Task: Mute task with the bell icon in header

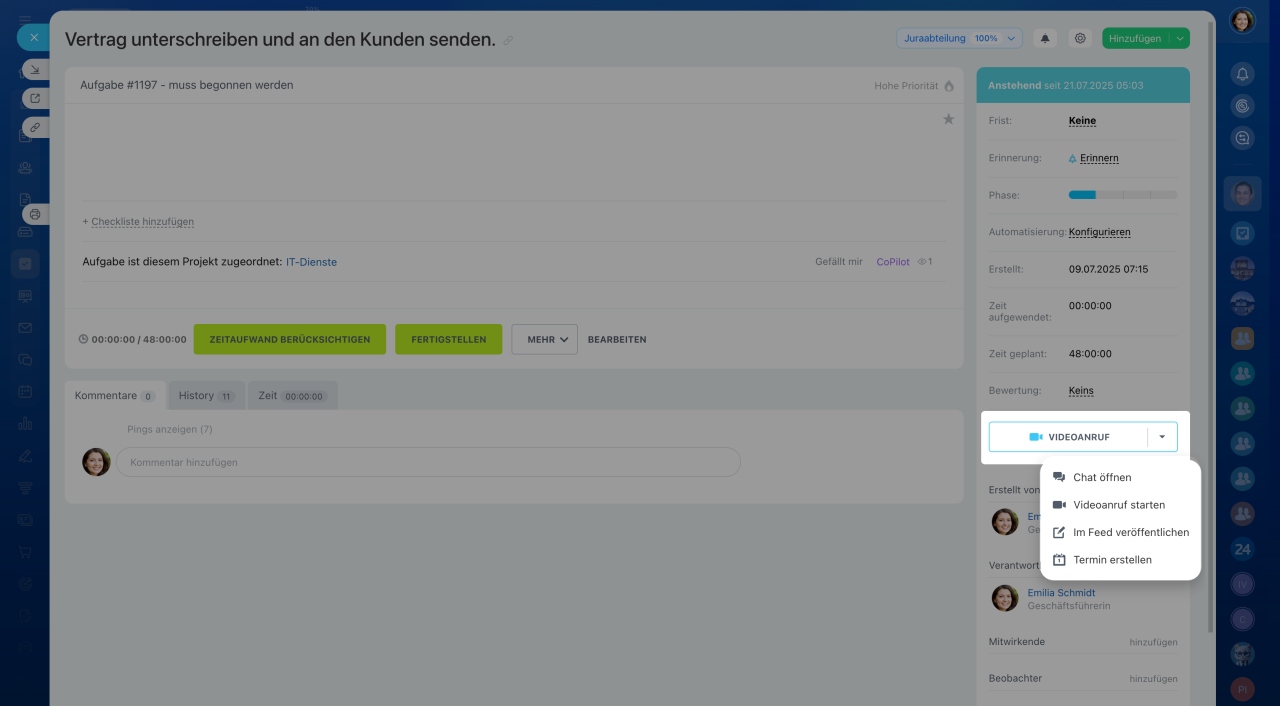Action: [x=1045, y=38]
